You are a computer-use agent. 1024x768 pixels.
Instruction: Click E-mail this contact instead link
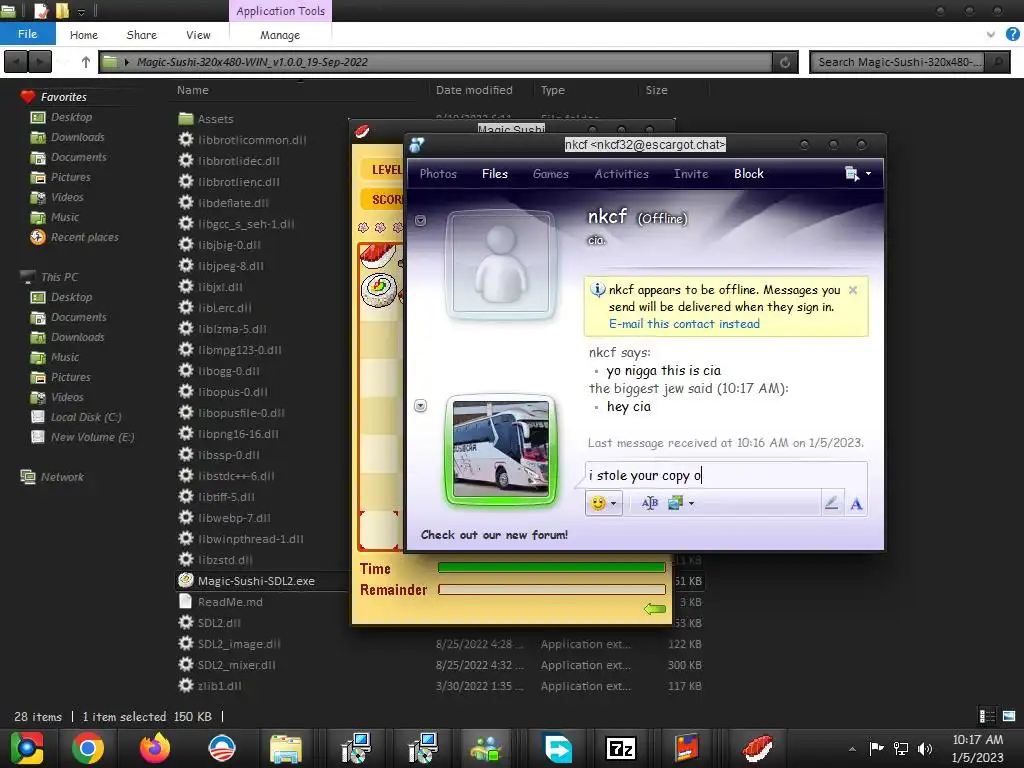click(x=684, y=324)
